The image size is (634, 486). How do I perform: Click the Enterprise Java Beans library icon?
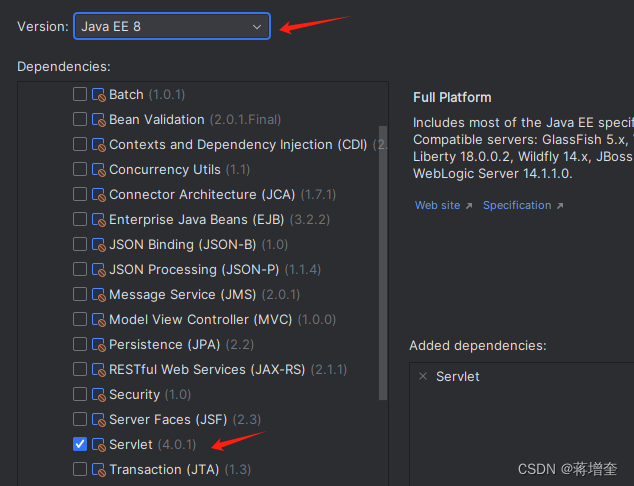point(99,220)
